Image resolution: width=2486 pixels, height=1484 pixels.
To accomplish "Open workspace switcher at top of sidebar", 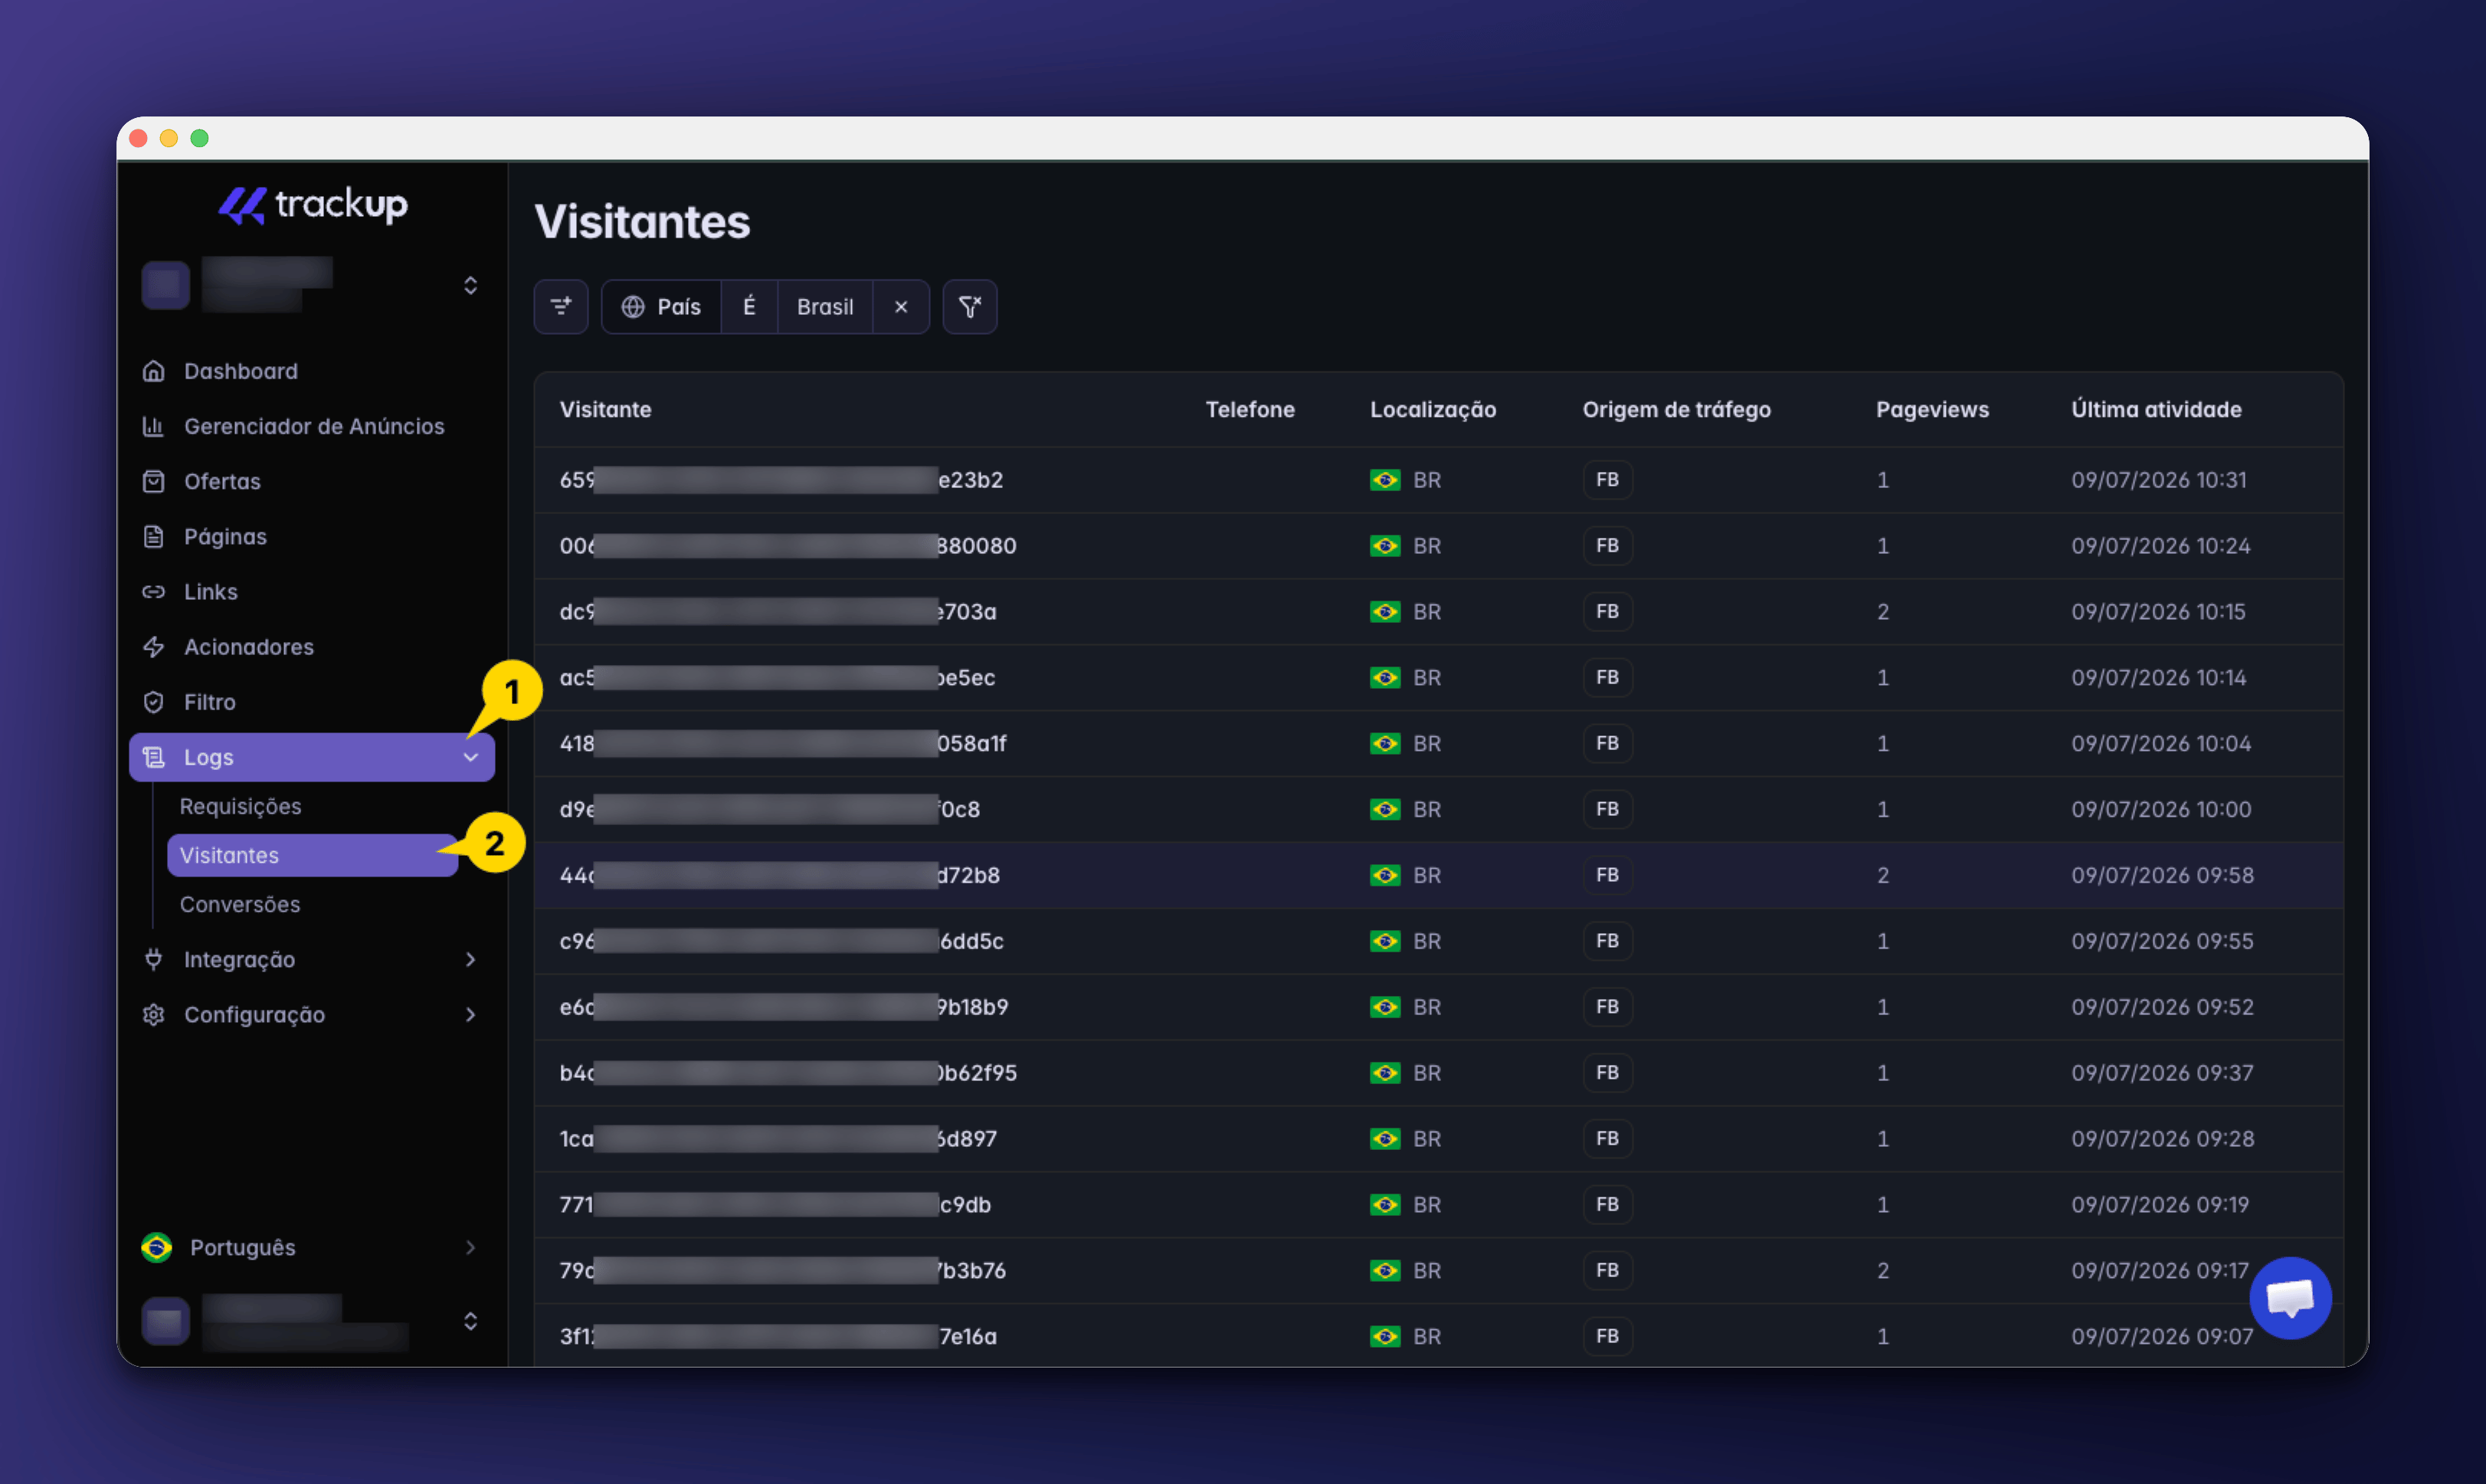I will coord(311,285).
